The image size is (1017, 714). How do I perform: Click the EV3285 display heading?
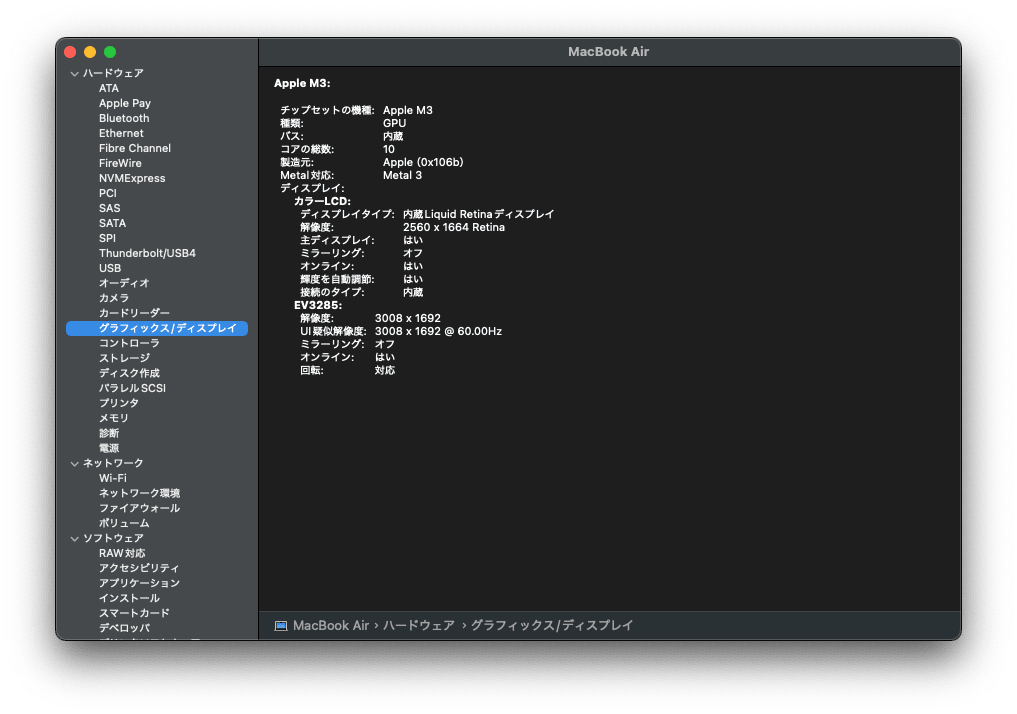pyautogui.click(x=318, y=305)
